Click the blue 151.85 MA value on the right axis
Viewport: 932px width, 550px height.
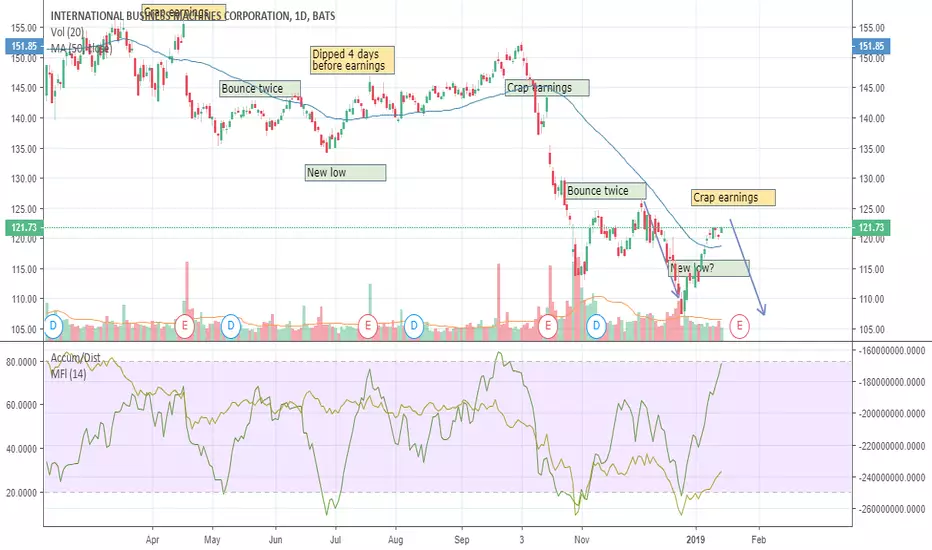click(x=871, y=46)
